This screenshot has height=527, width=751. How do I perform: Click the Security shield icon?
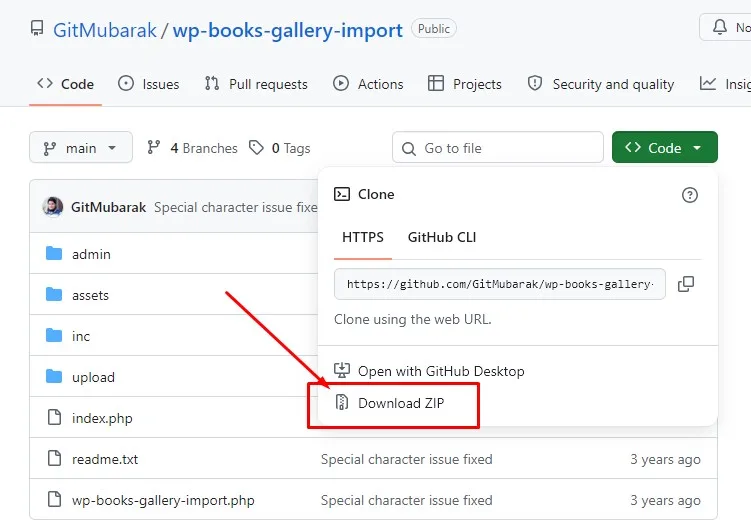(535, 83)
